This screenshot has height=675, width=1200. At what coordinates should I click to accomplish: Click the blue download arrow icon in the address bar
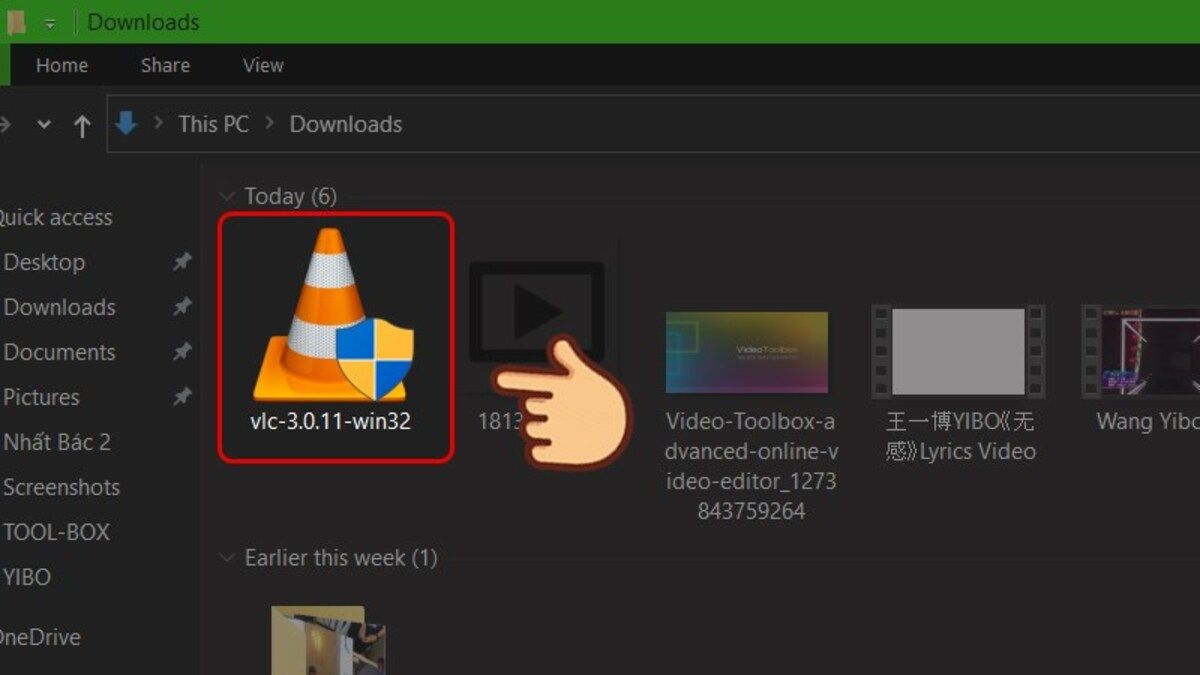point(126,123)
